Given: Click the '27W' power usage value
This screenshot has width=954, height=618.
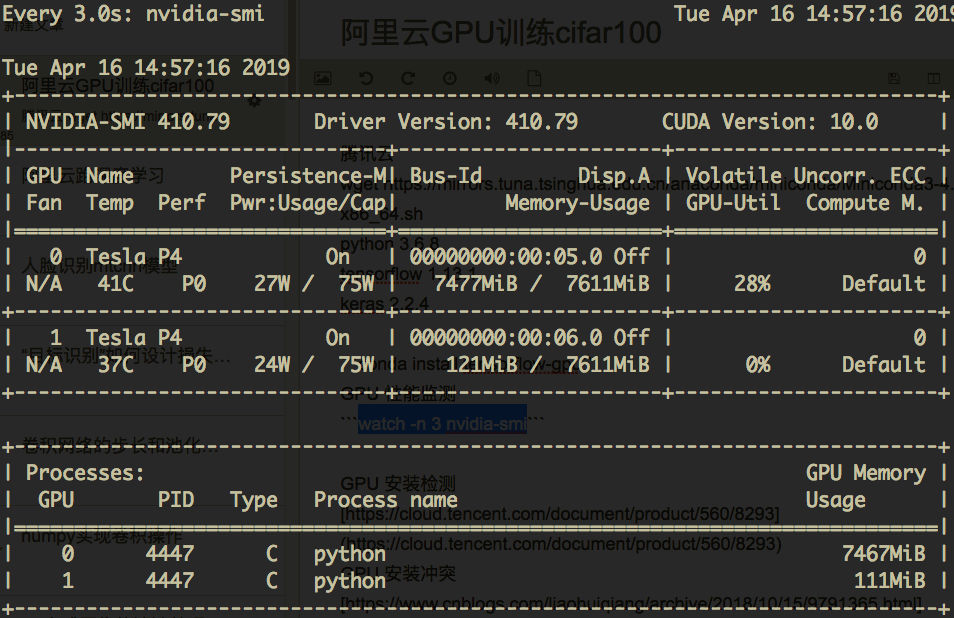Looking at the screenshot, I should click(x=272, y=283).
